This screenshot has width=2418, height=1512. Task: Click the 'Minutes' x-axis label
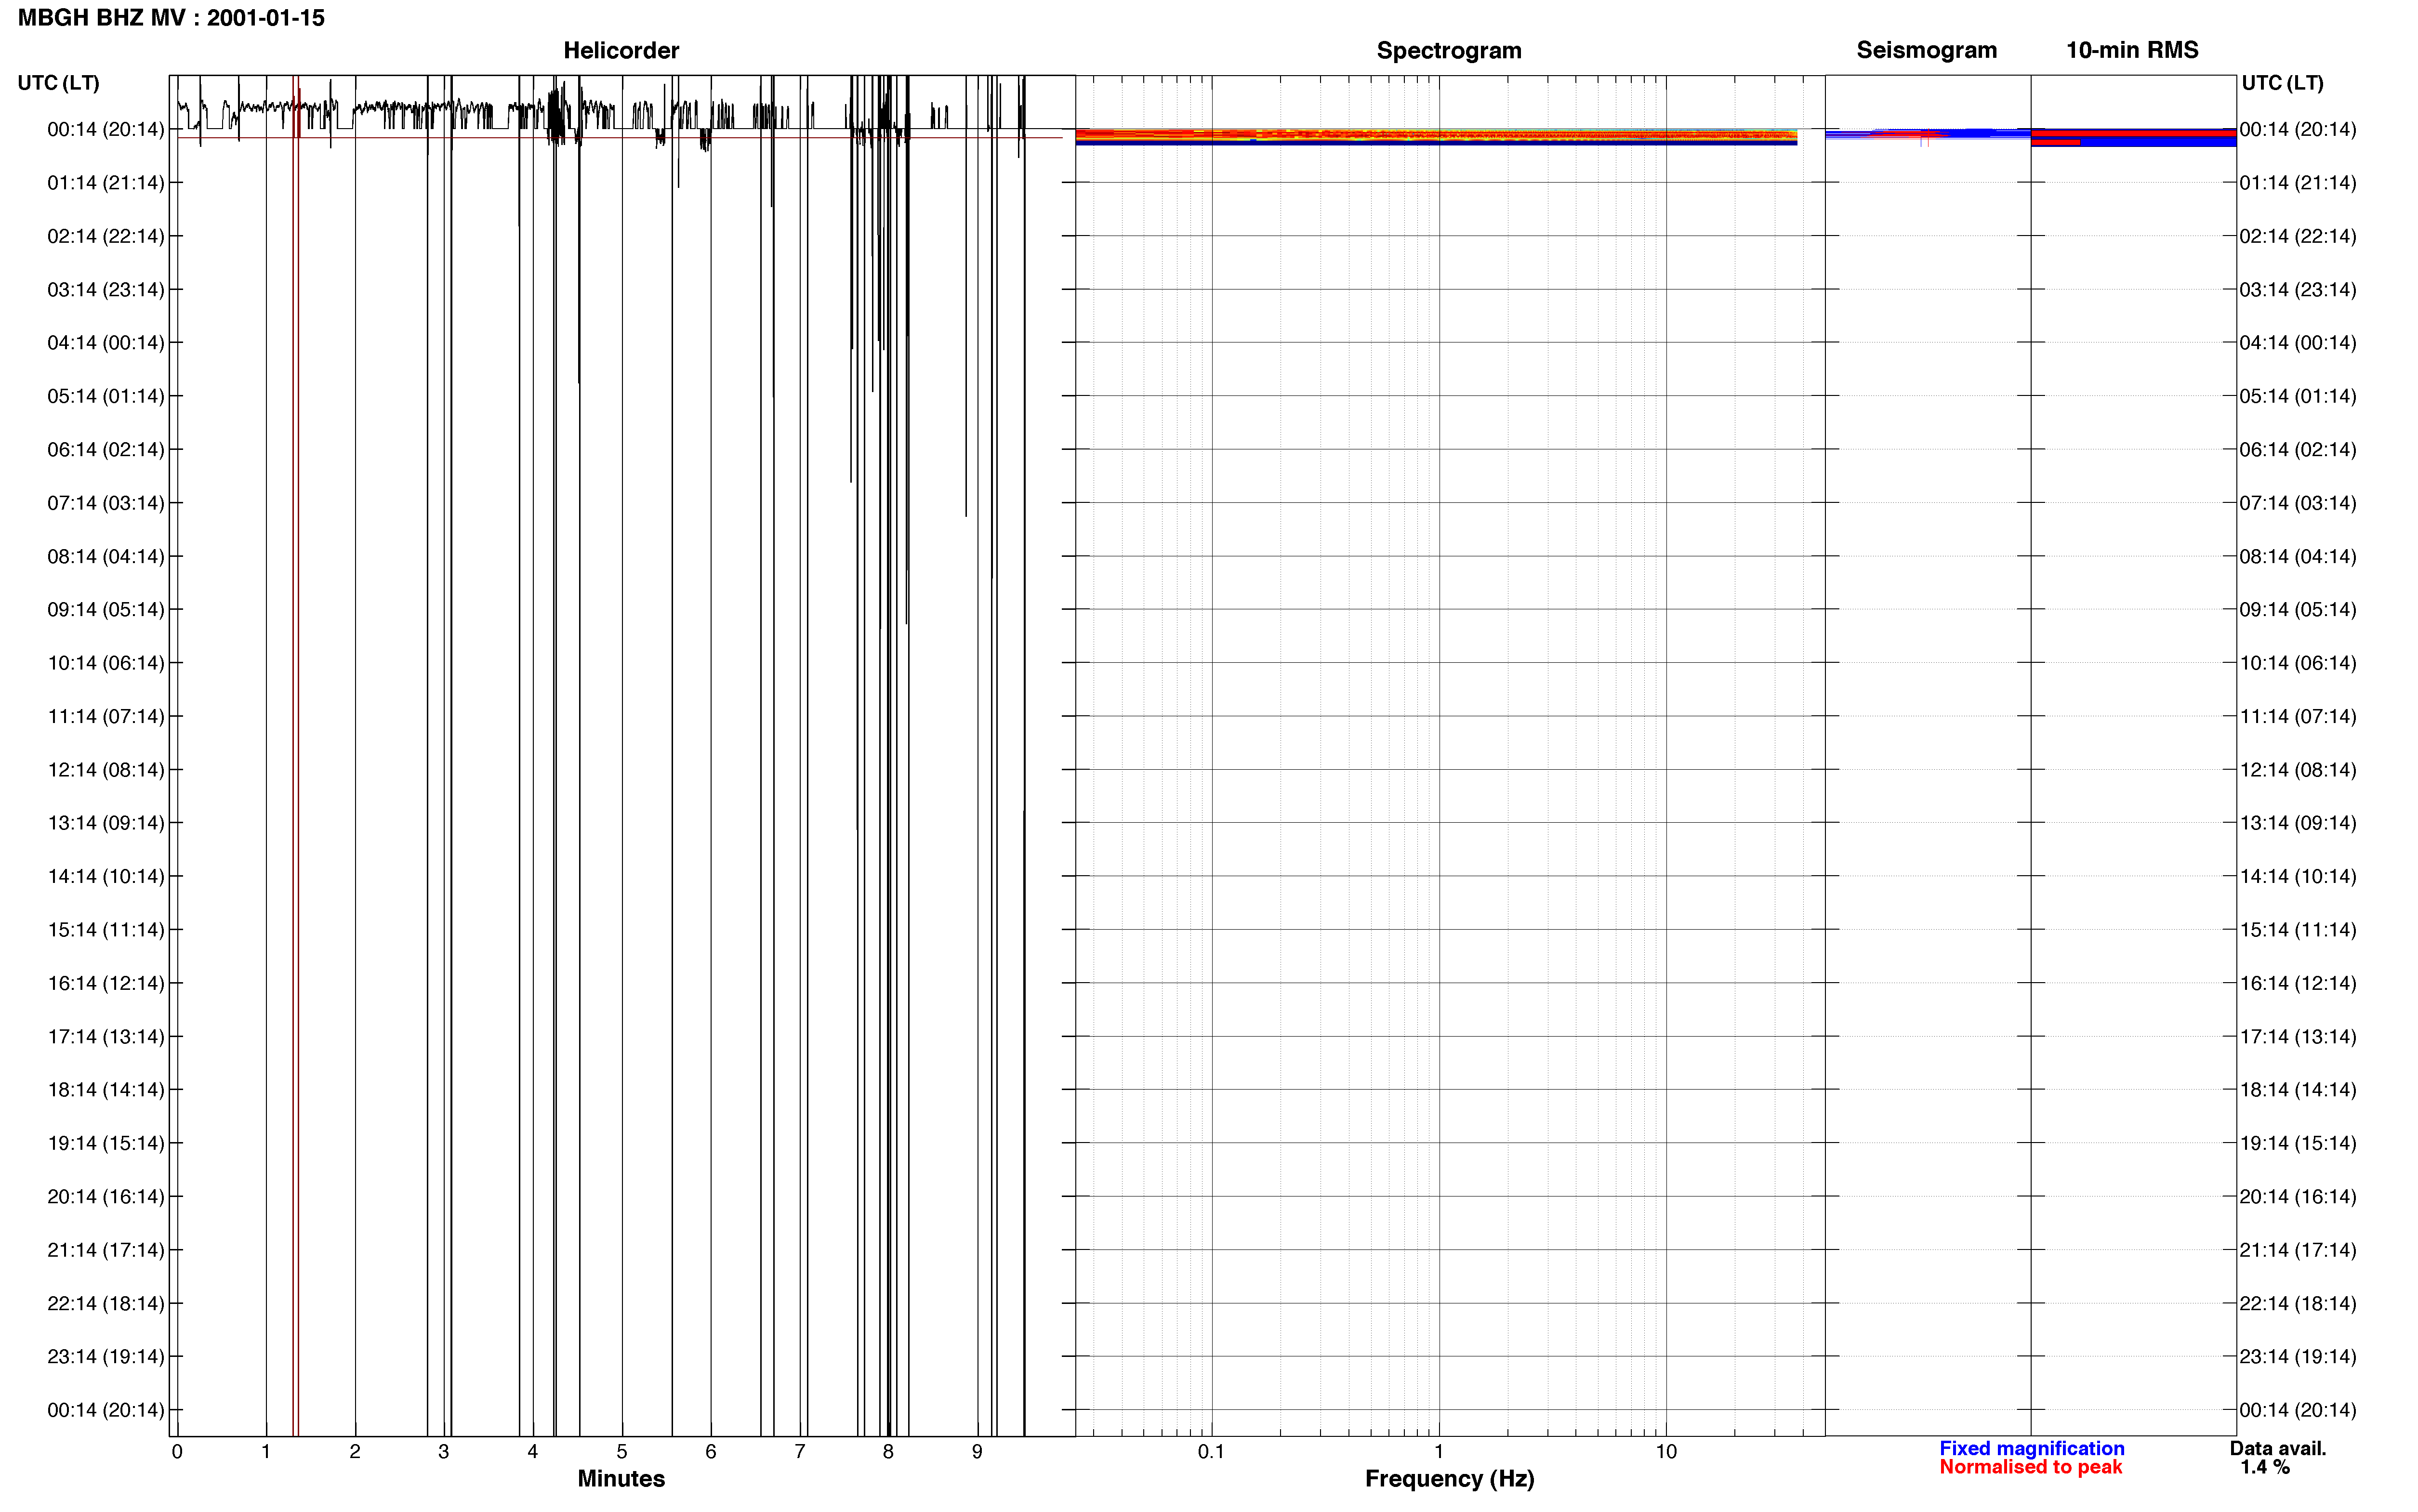point(621,1479)
